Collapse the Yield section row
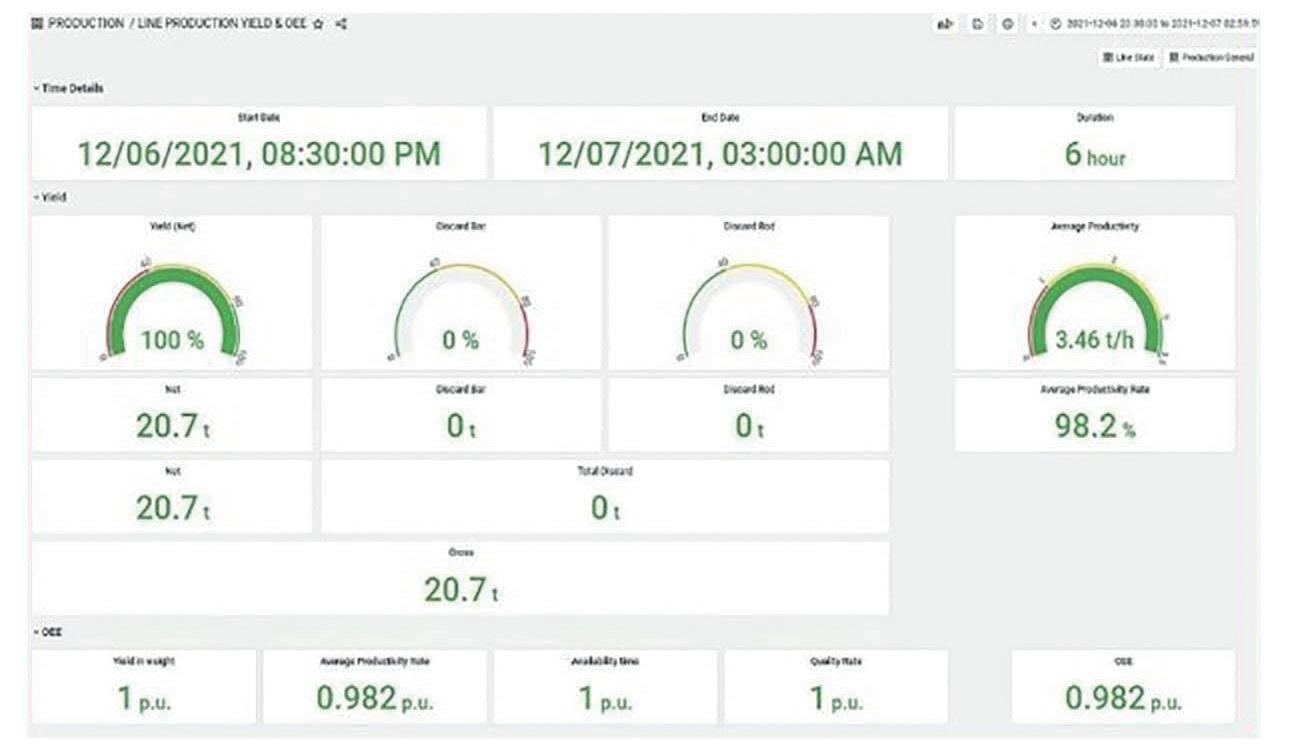This screenshot has width=1289, height=750. [49, 198]
